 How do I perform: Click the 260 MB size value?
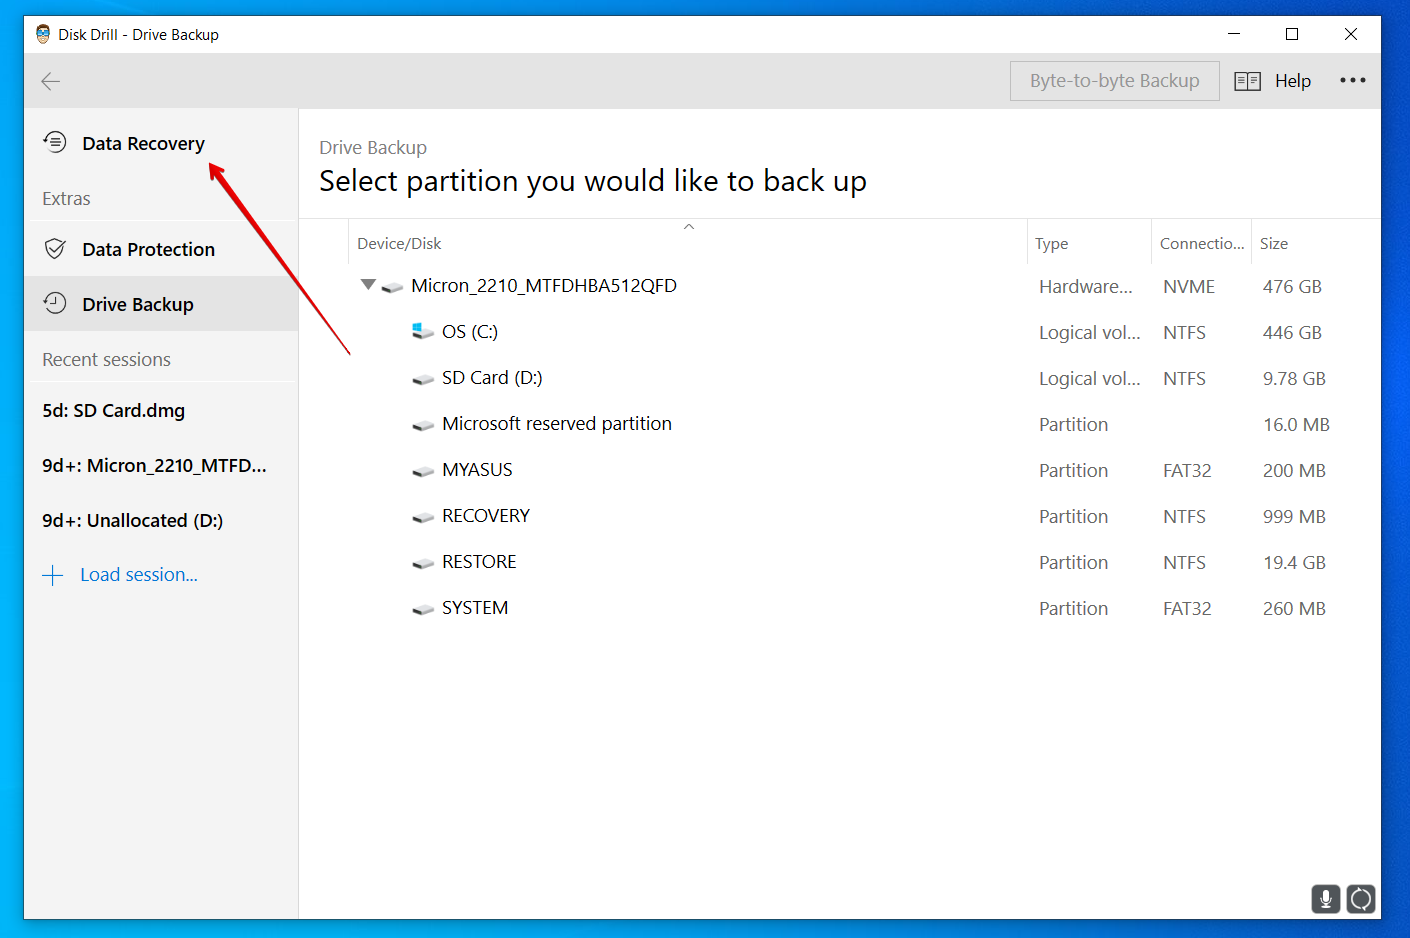pos(1294,609)
